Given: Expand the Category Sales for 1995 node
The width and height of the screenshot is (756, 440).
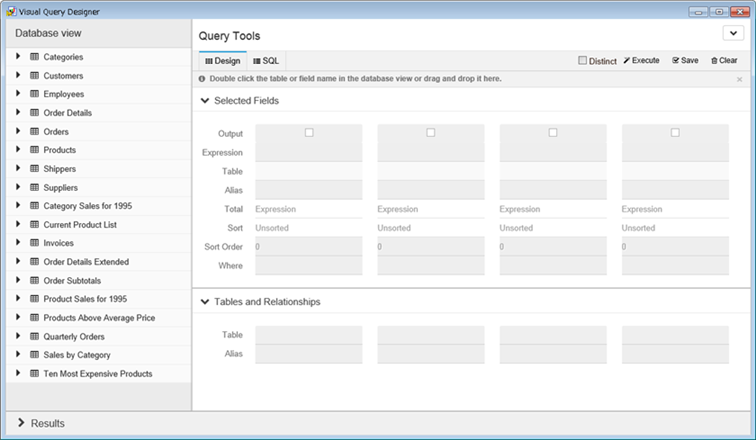Looking at the screenshot, I should 18,205.
